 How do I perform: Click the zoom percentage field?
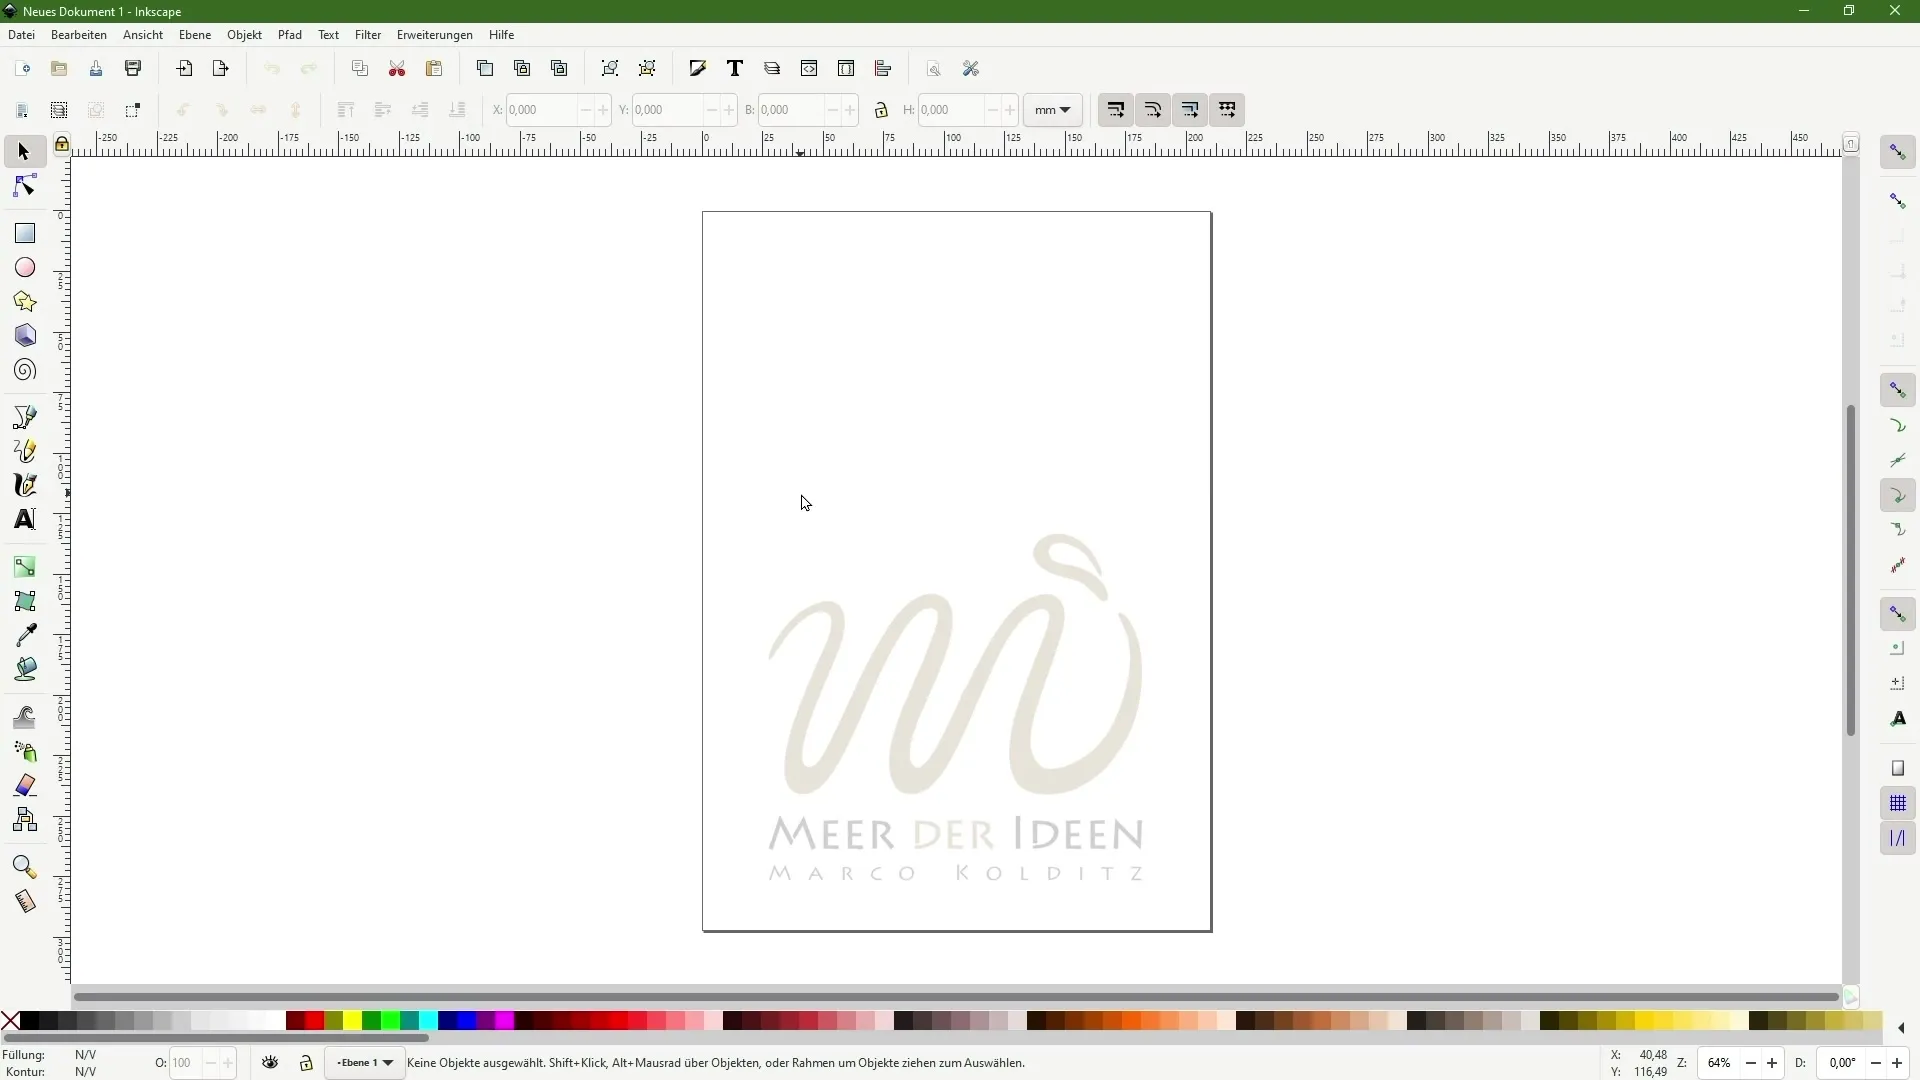(1719, 1063)
